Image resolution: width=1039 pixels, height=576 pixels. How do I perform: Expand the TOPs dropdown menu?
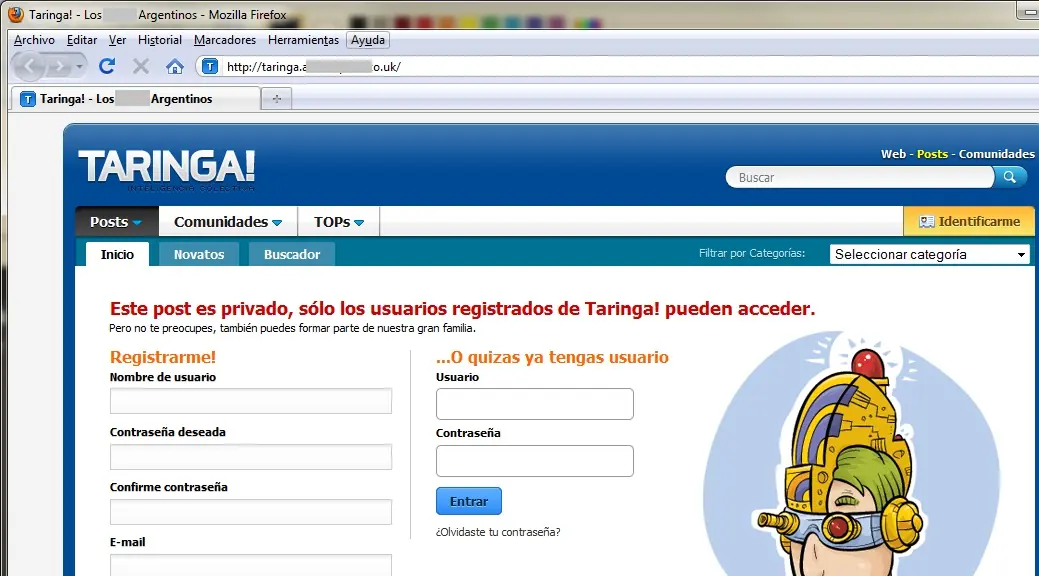click(x=339, y=221)
